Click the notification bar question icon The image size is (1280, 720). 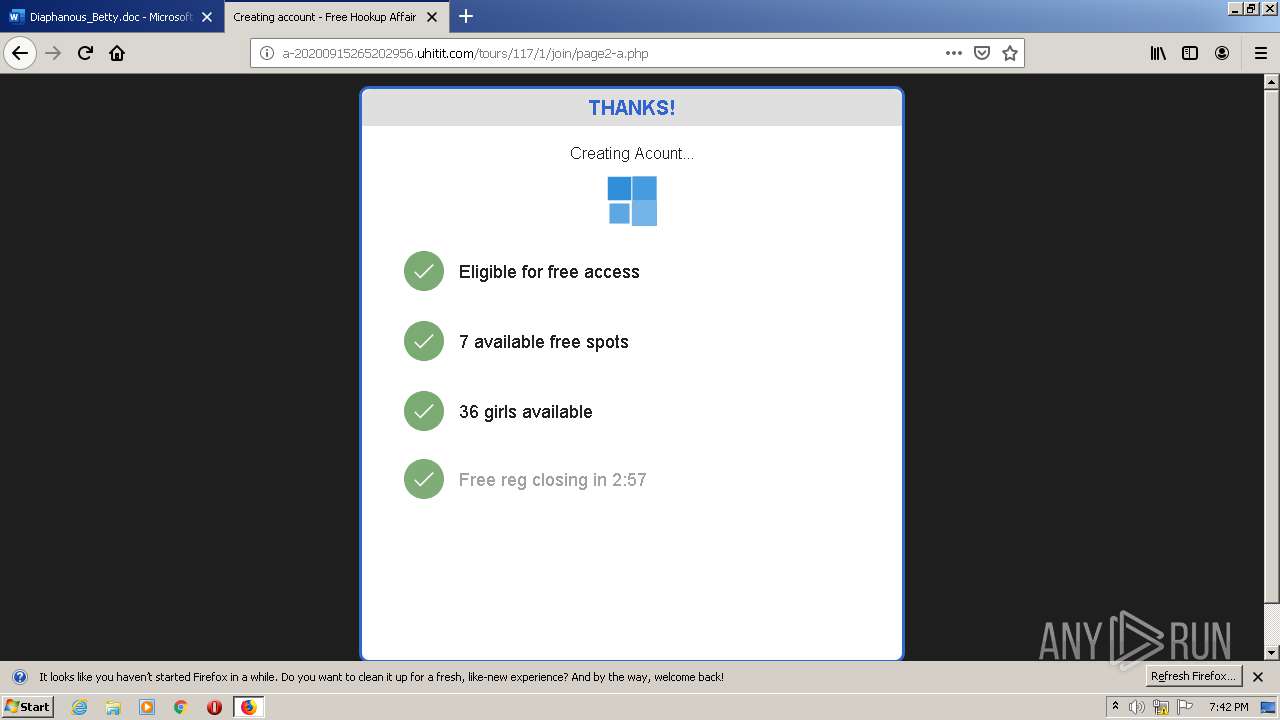19,677
